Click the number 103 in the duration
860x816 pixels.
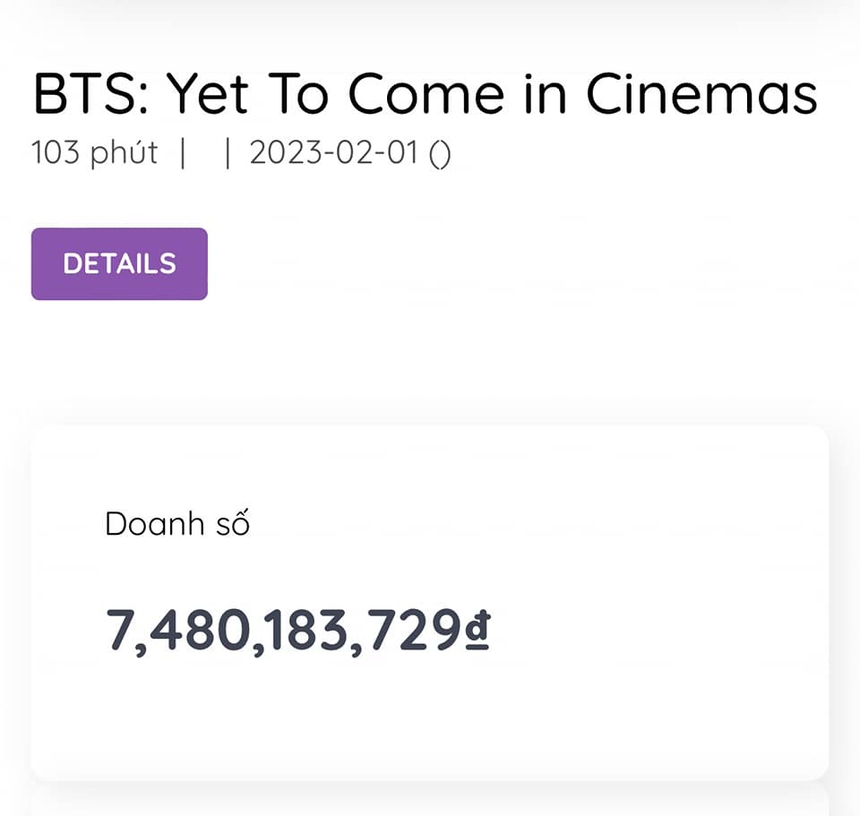[54, 154]
